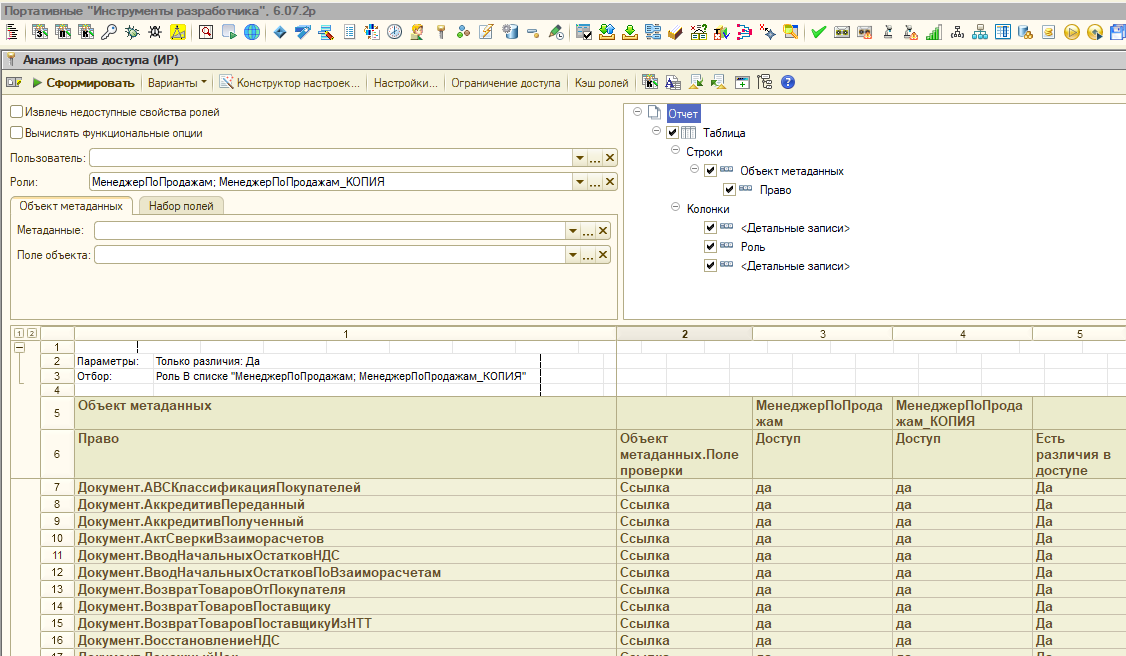The height and width of the screenshot is (656, 1126).
Task: Click the eraser icon in the top toolbar
Action: [x=675, y=32]
